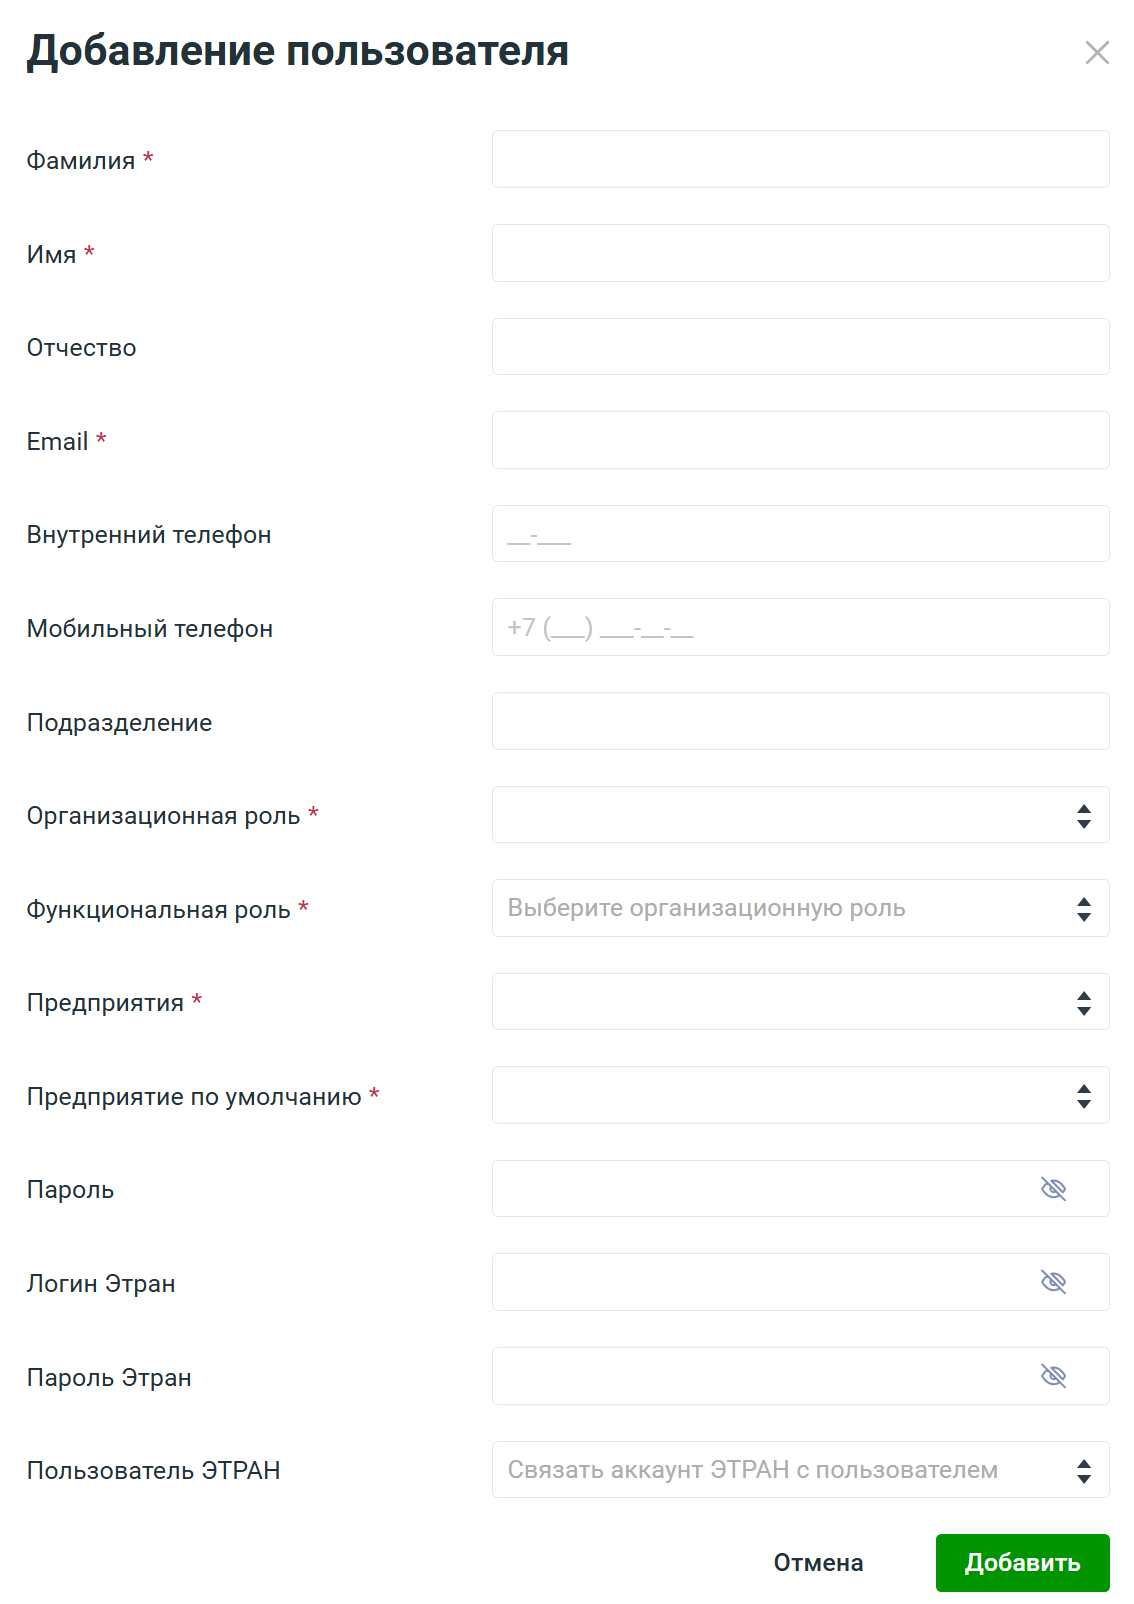
Task: Reveal the Пароль Этран value
Action: coord(1053,1376)
